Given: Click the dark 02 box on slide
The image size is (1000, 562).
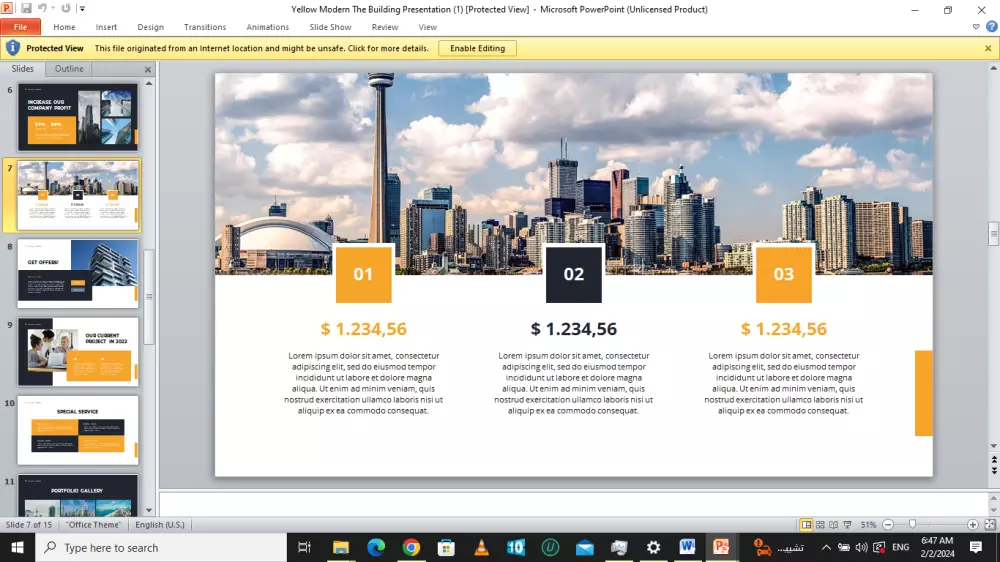Looking at the screenshot, I should pyautogui.click(x=573, y=274).
